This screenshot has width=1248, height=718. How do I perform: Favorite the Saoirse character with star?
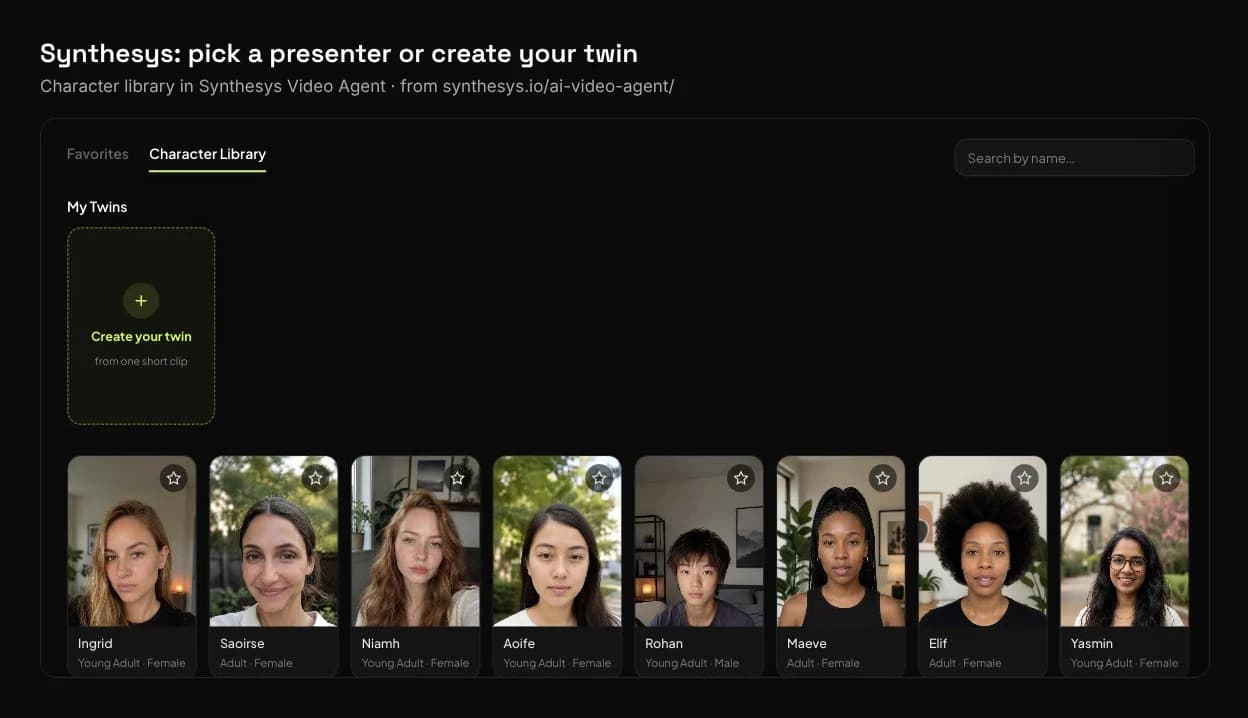316,478
